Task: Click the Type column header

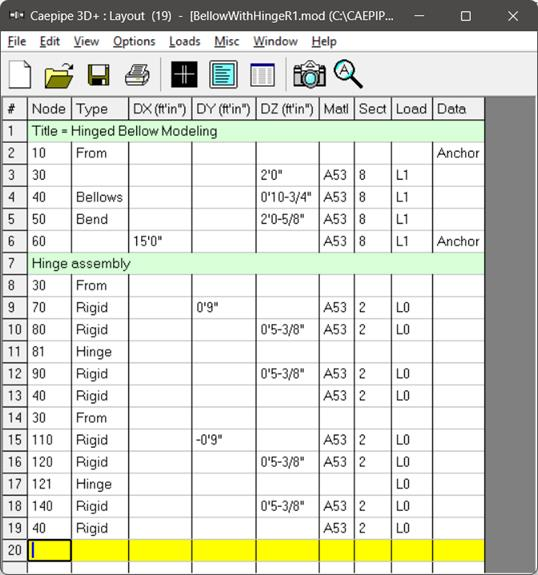Action: coord(100,109)
